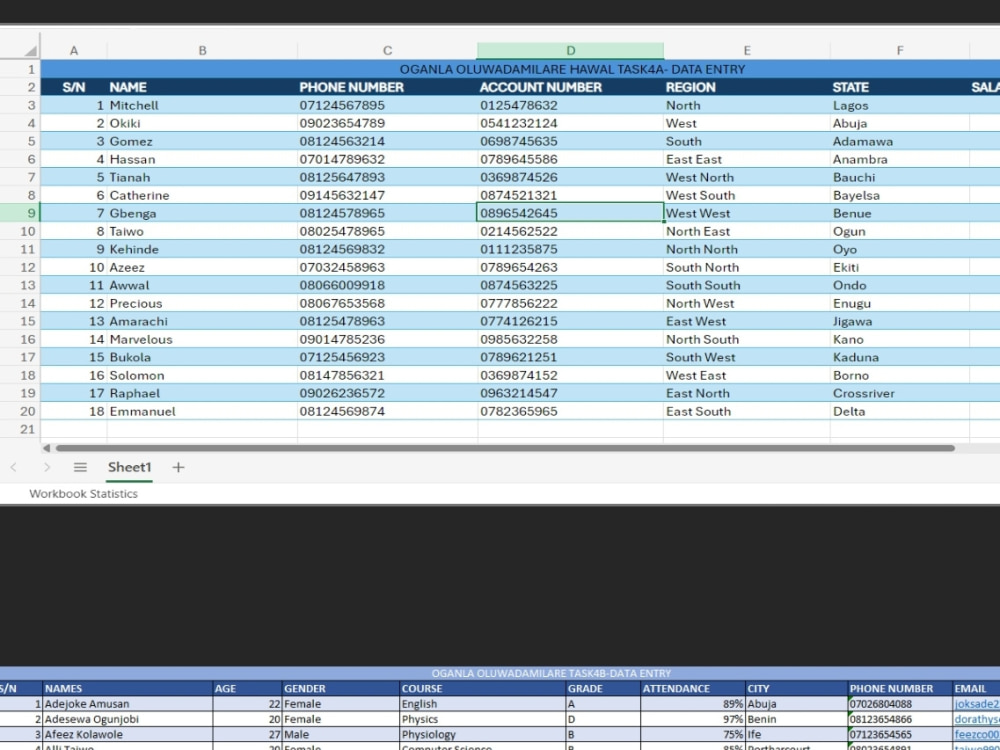1000x750 pixels.
Task: Select column A header
Action: pyautogui.click(x=74, y=51)
